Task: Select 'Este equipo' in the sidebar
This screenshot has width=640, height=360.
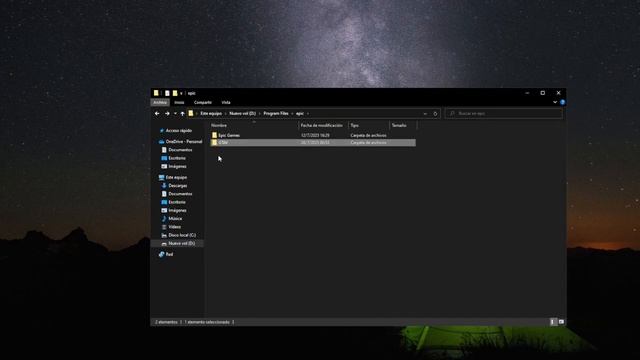Action: point(173,178)
